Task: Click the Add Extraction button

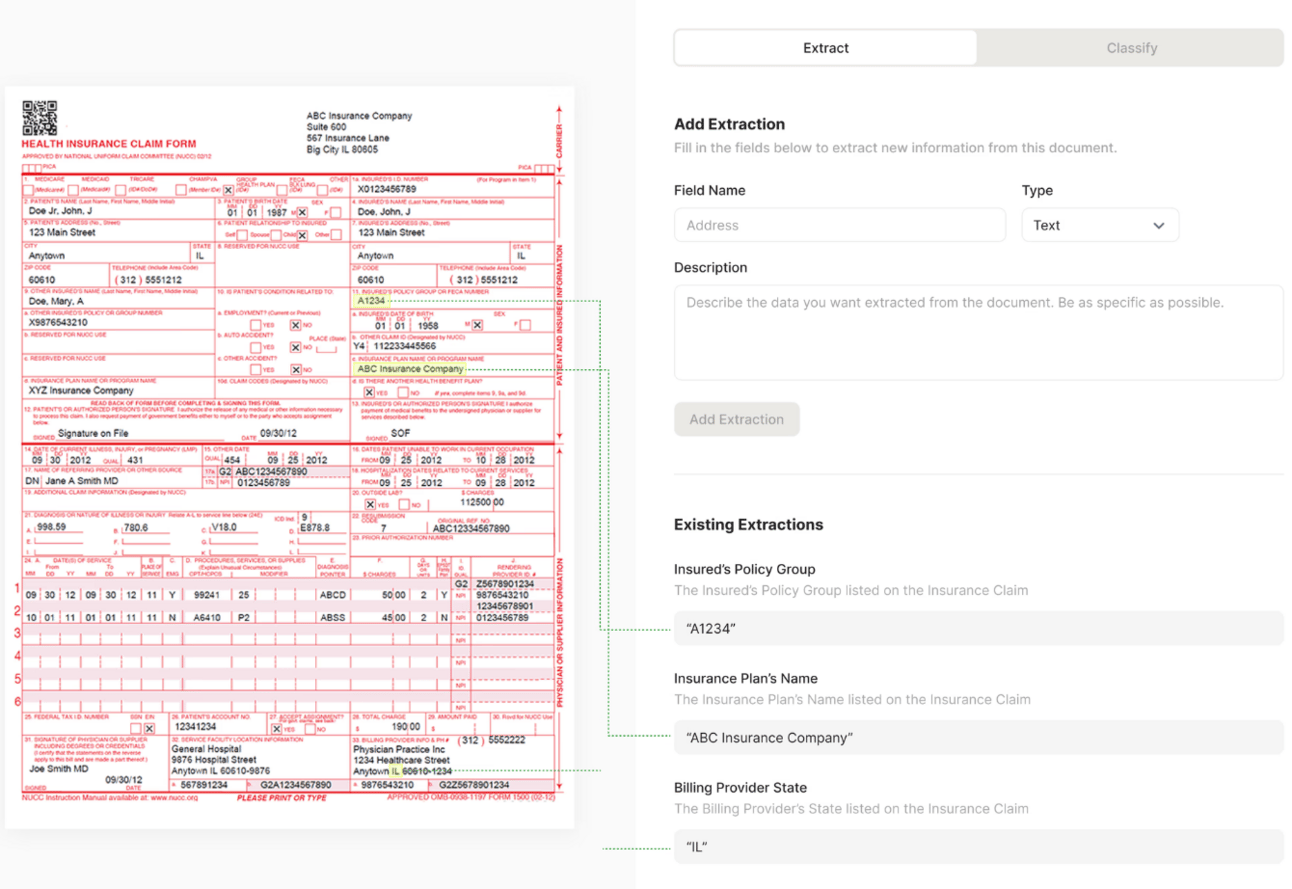Action: (x=736, y=419)
